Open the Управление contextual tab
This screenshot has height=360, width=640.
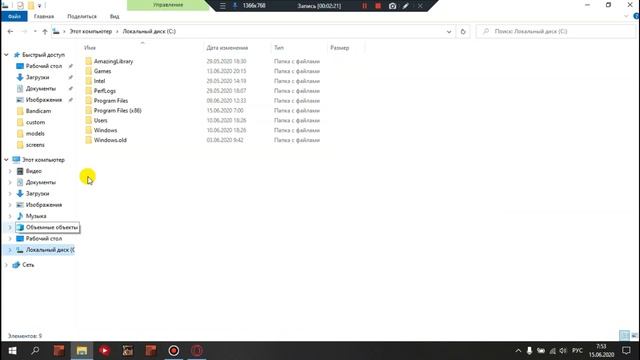point(168,5)
